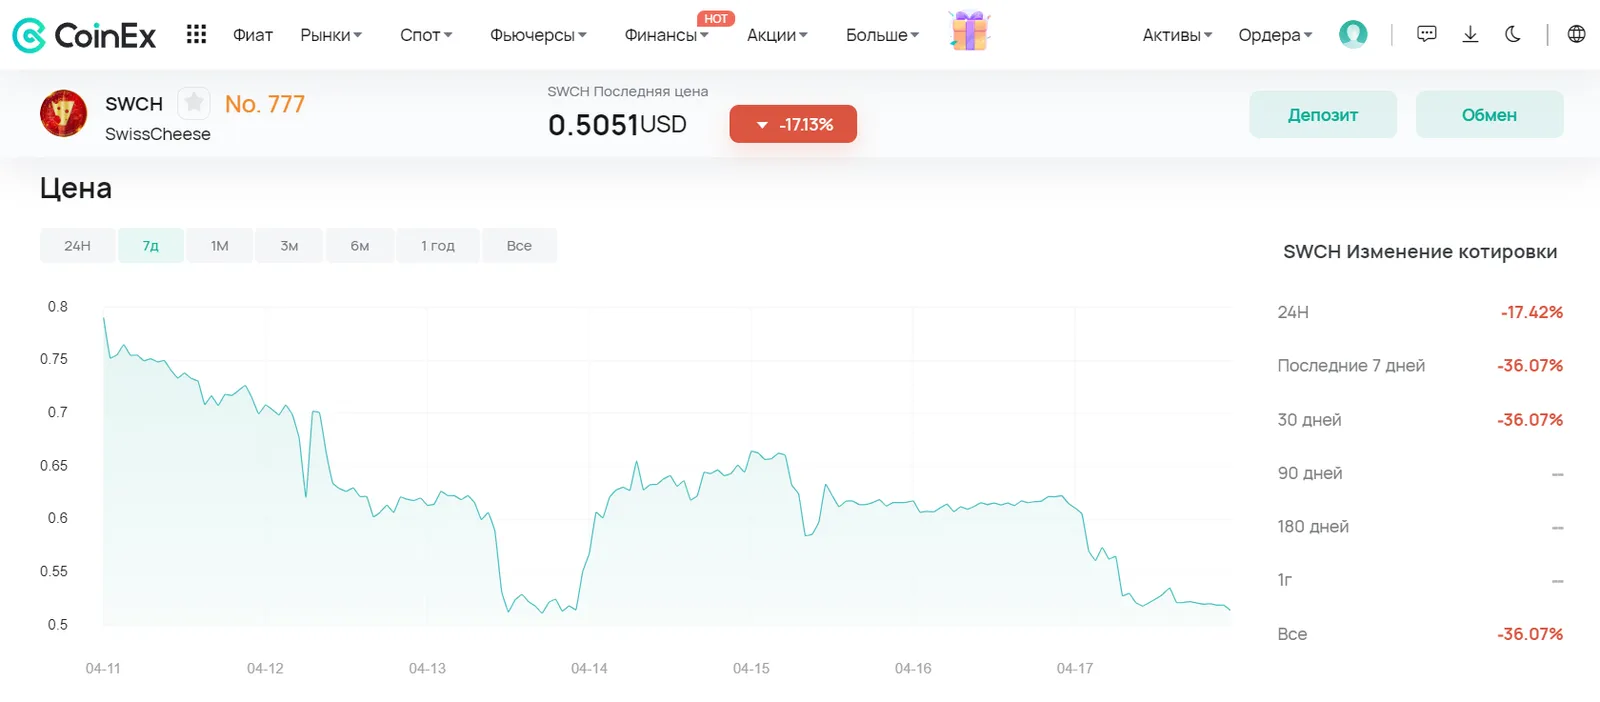Click the 04-14 date on chart axis

(x=589, y=668)
